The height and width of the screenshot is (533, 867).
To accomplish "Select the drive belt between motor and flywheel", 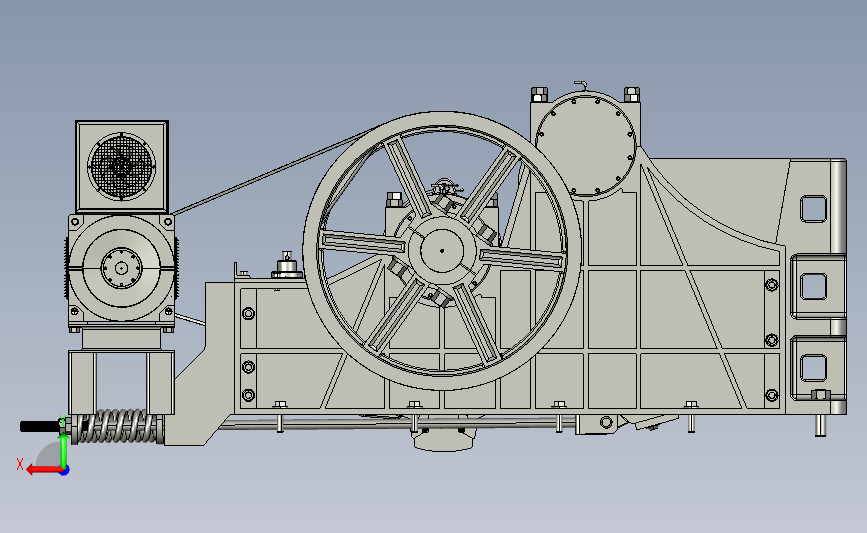I will click(x=274, y=171).
